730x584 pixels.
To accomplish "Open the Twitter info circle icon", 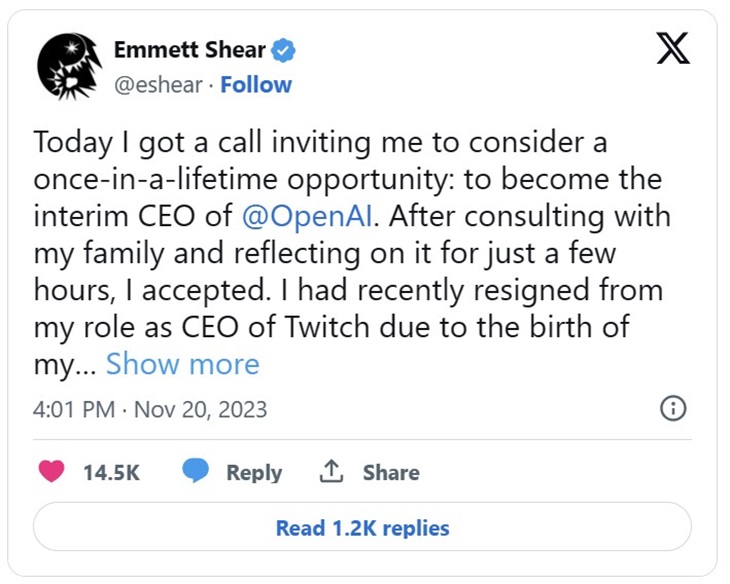I will (x=674, y=408).
